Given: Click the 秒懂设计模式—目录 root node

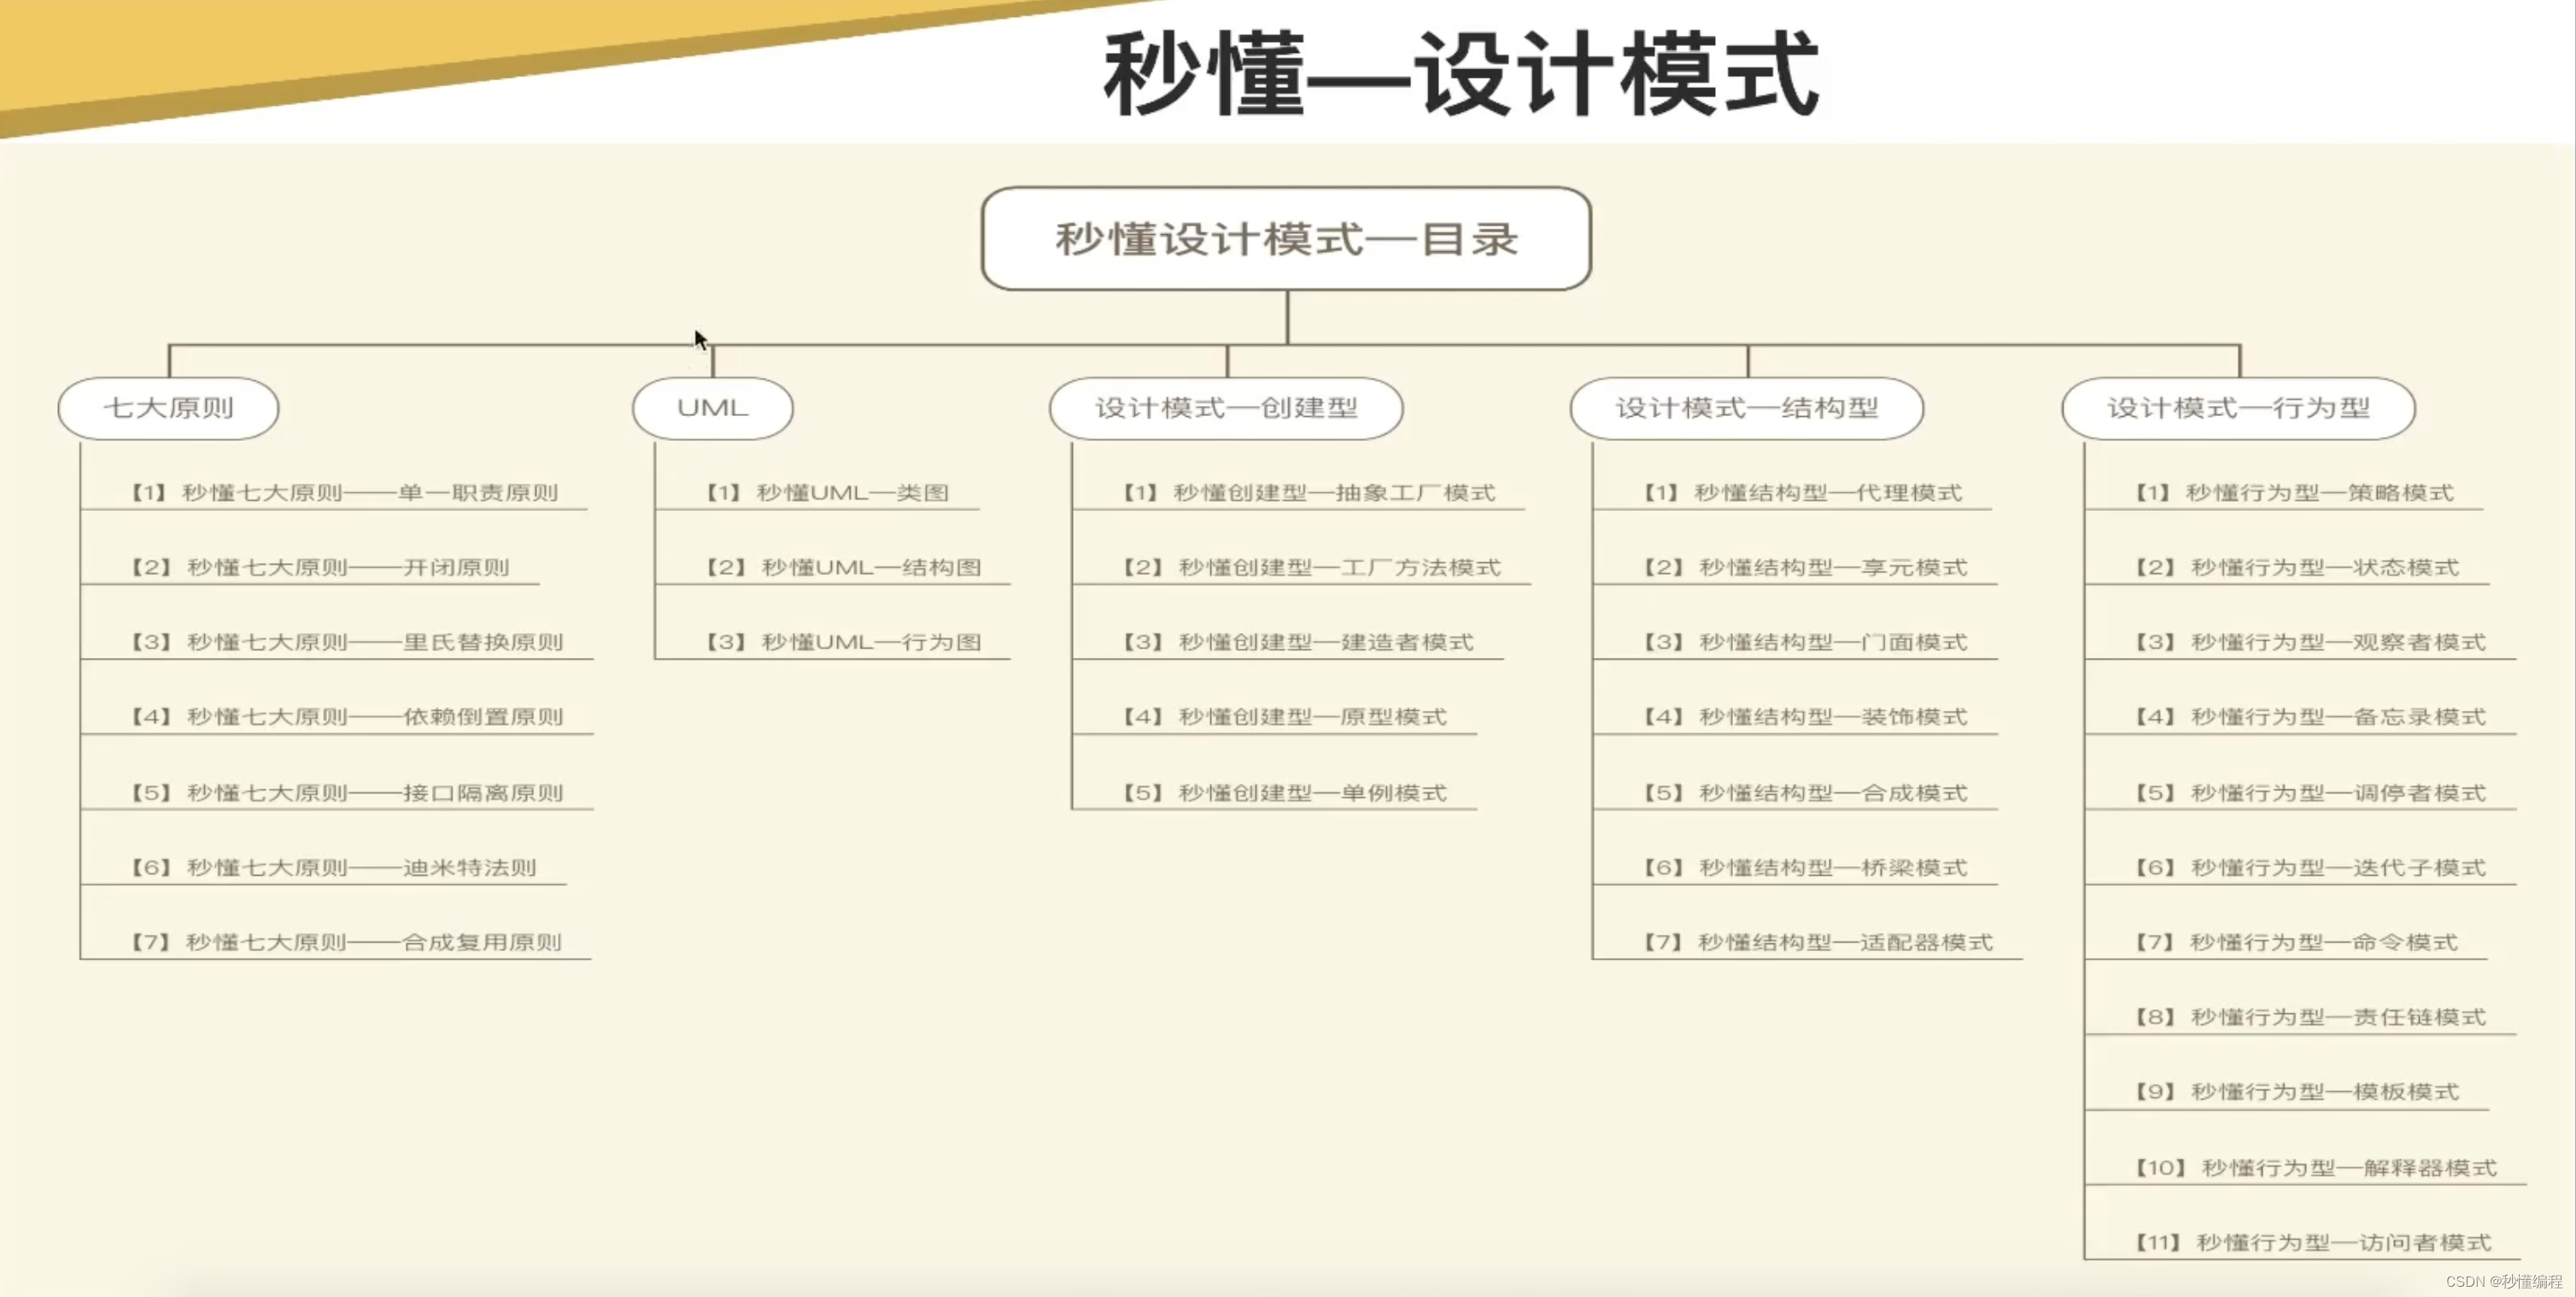Looking at the screenshot, I should click(1286, 239).
